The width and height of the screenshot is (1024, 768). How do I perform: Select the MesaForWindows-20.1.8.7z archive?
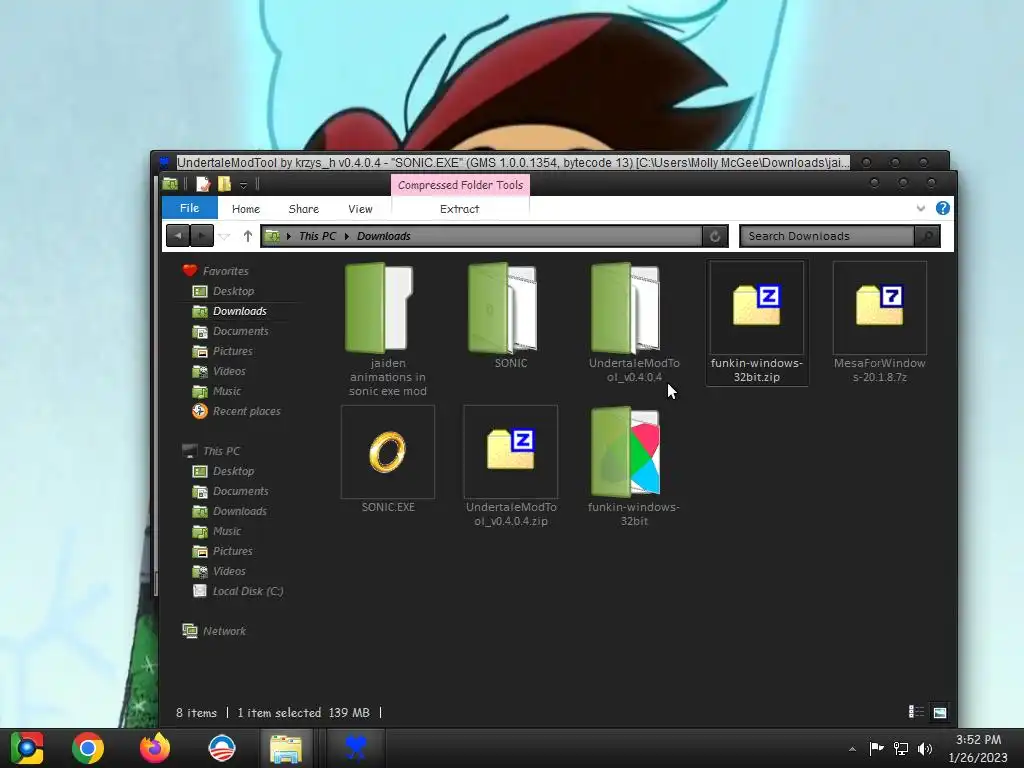[879, 323]
